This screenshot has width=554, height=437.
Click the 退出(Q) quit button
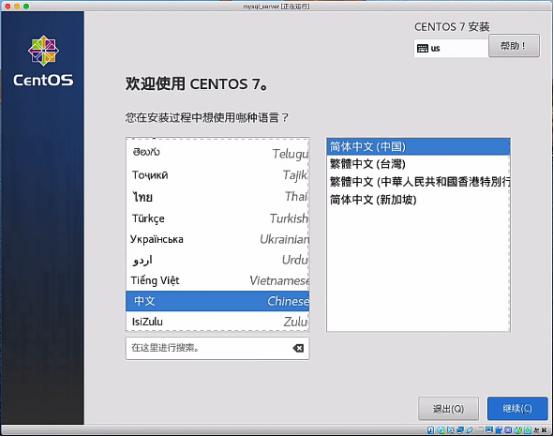(448, 408)
